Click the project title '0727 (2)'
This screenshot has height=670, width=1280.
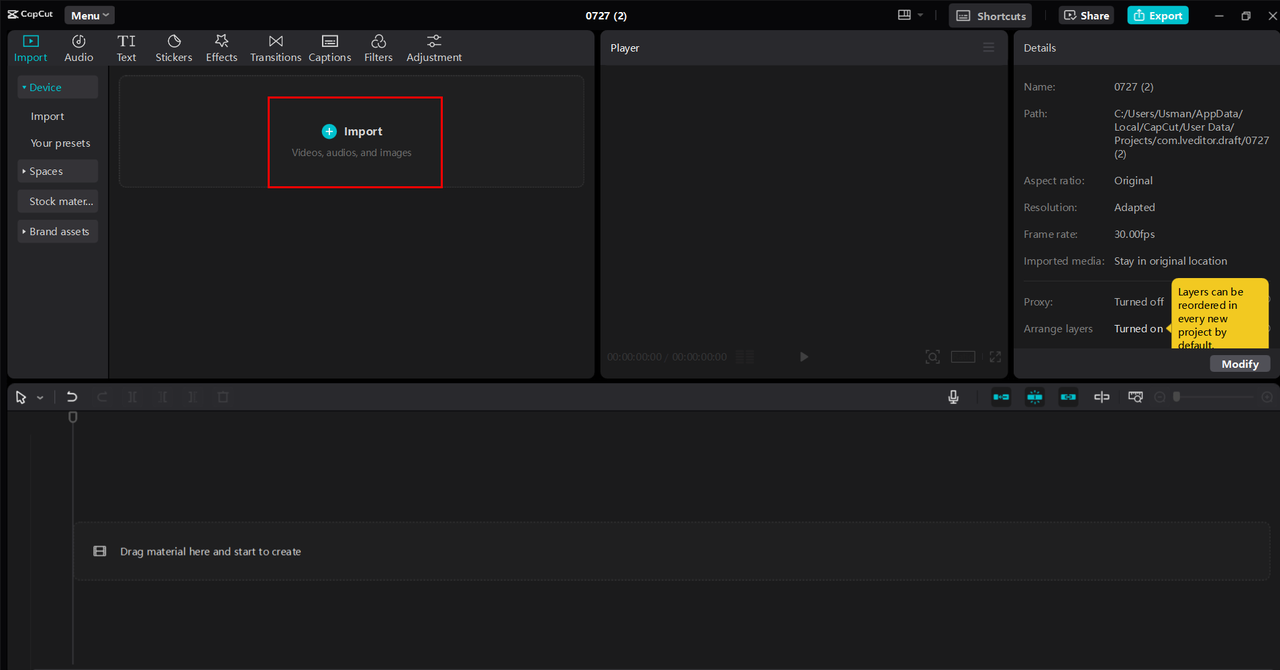pos(606,15)
